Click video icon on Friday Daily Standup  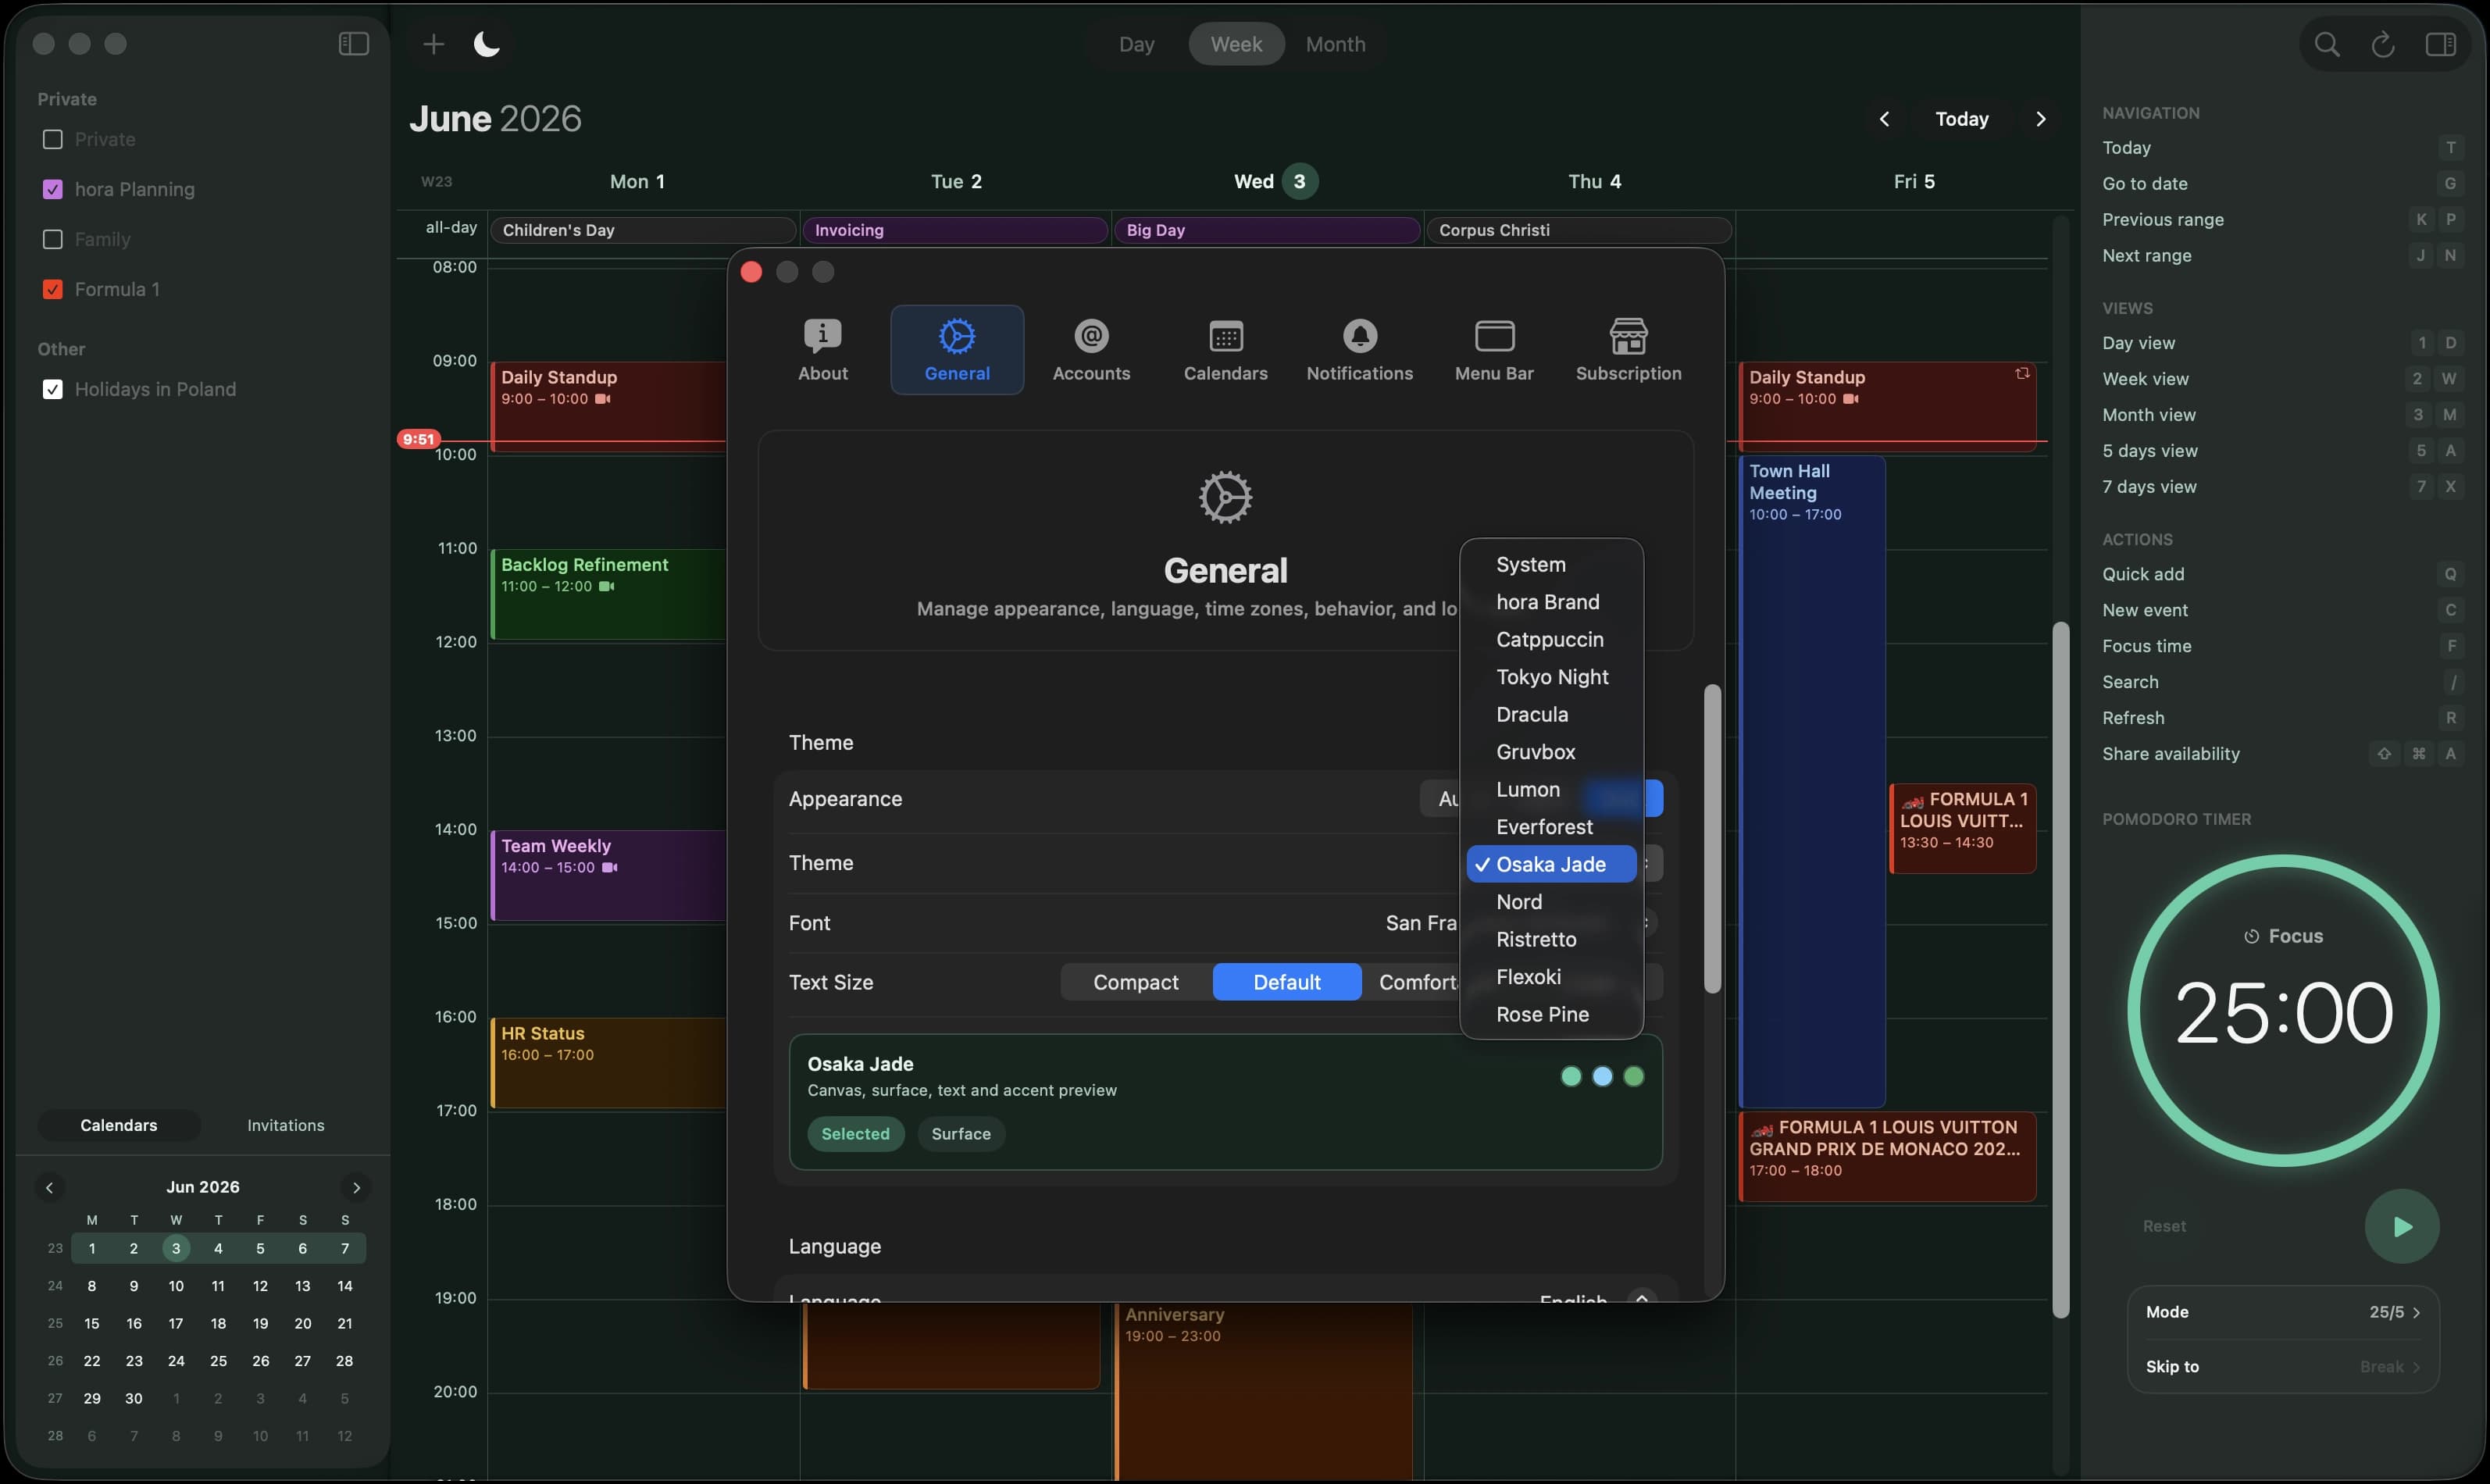coord(1850,399)
